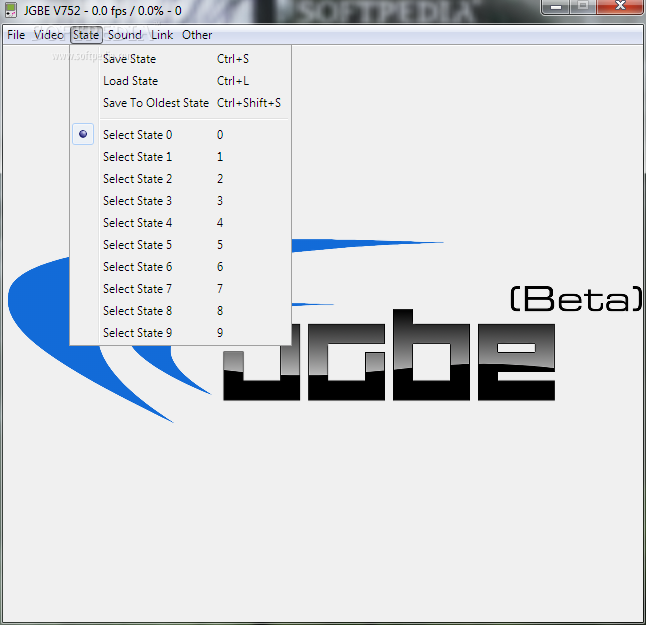Close the open State menu
The image size is (646, 625).
tap(86, 35)
